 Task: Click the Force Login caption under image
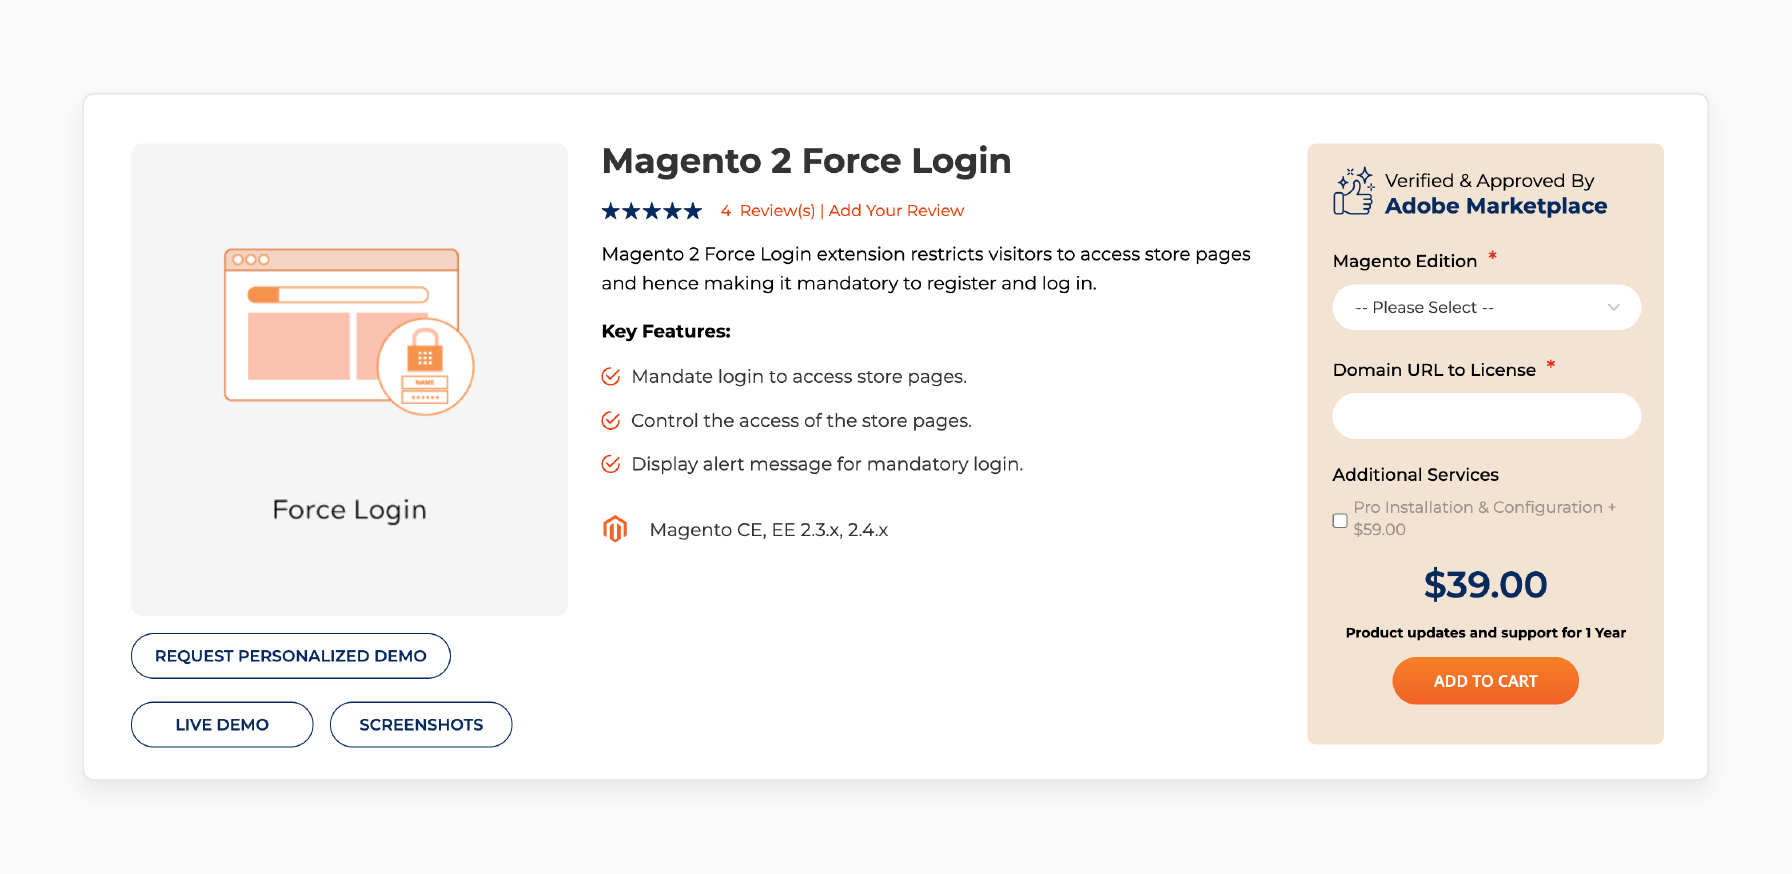pyautogui.click(x=349, y=510)
